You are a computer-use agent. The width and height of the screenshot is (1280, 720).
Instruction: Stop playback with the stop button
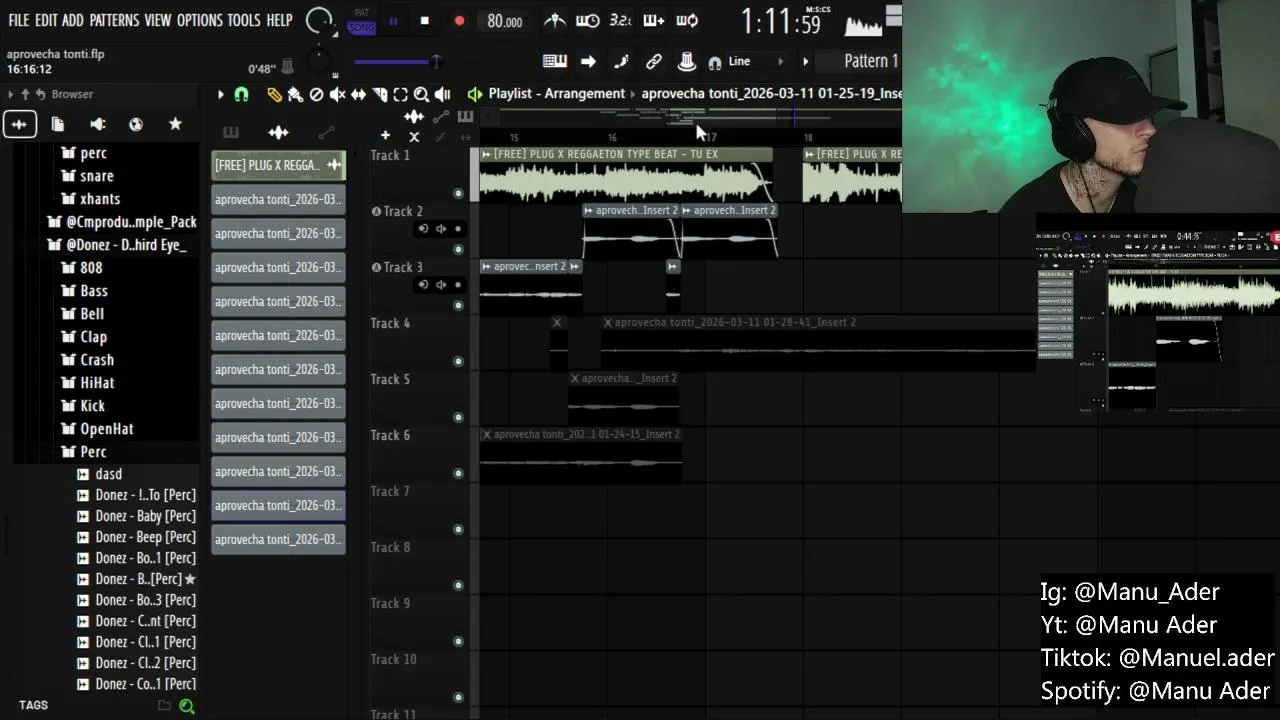[425, 21]
